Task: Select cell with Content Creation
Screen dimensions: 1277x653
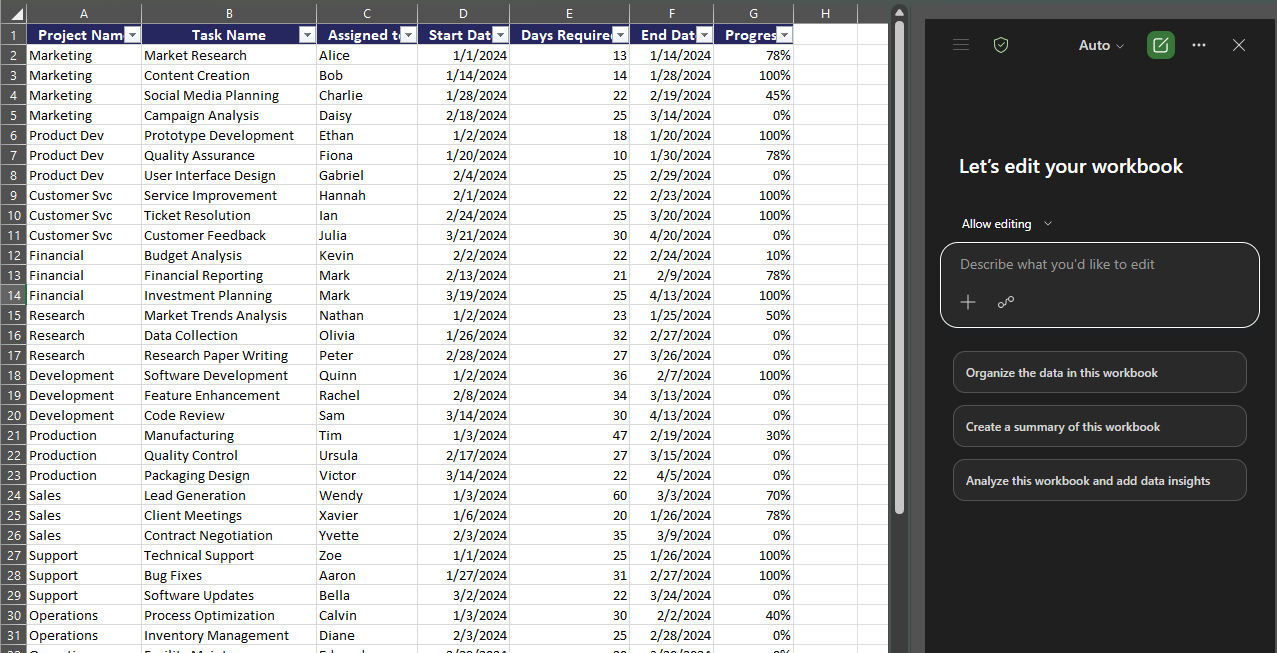Action: pos(229,75)
